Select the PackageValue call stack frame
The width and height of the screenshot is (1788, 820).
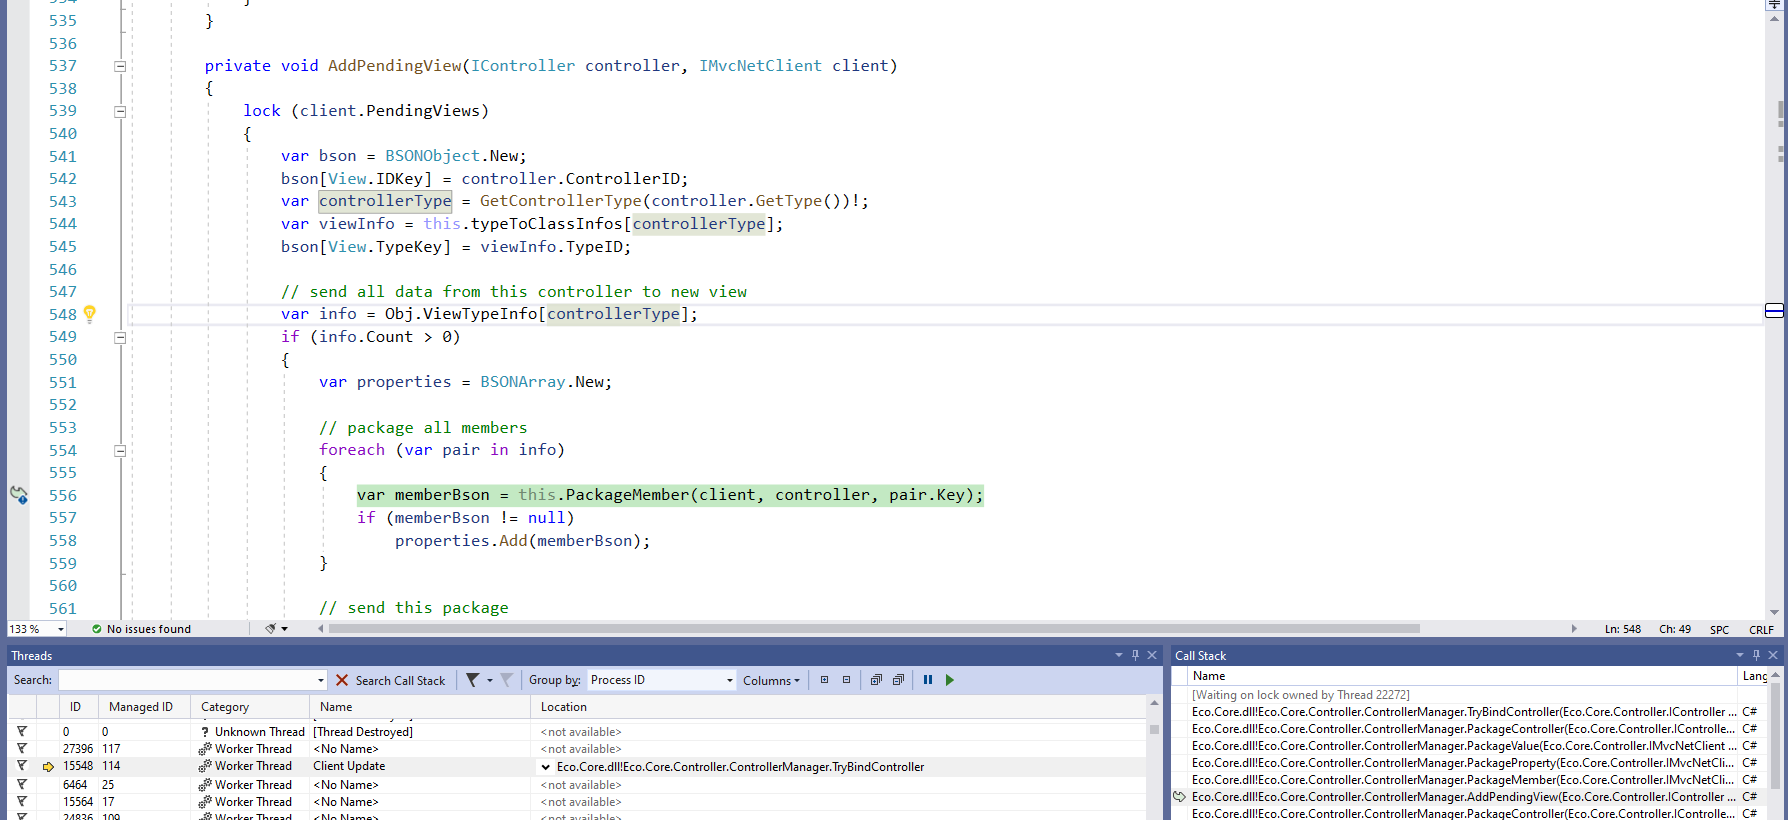pyautogui.click(x=1464, y=746)
